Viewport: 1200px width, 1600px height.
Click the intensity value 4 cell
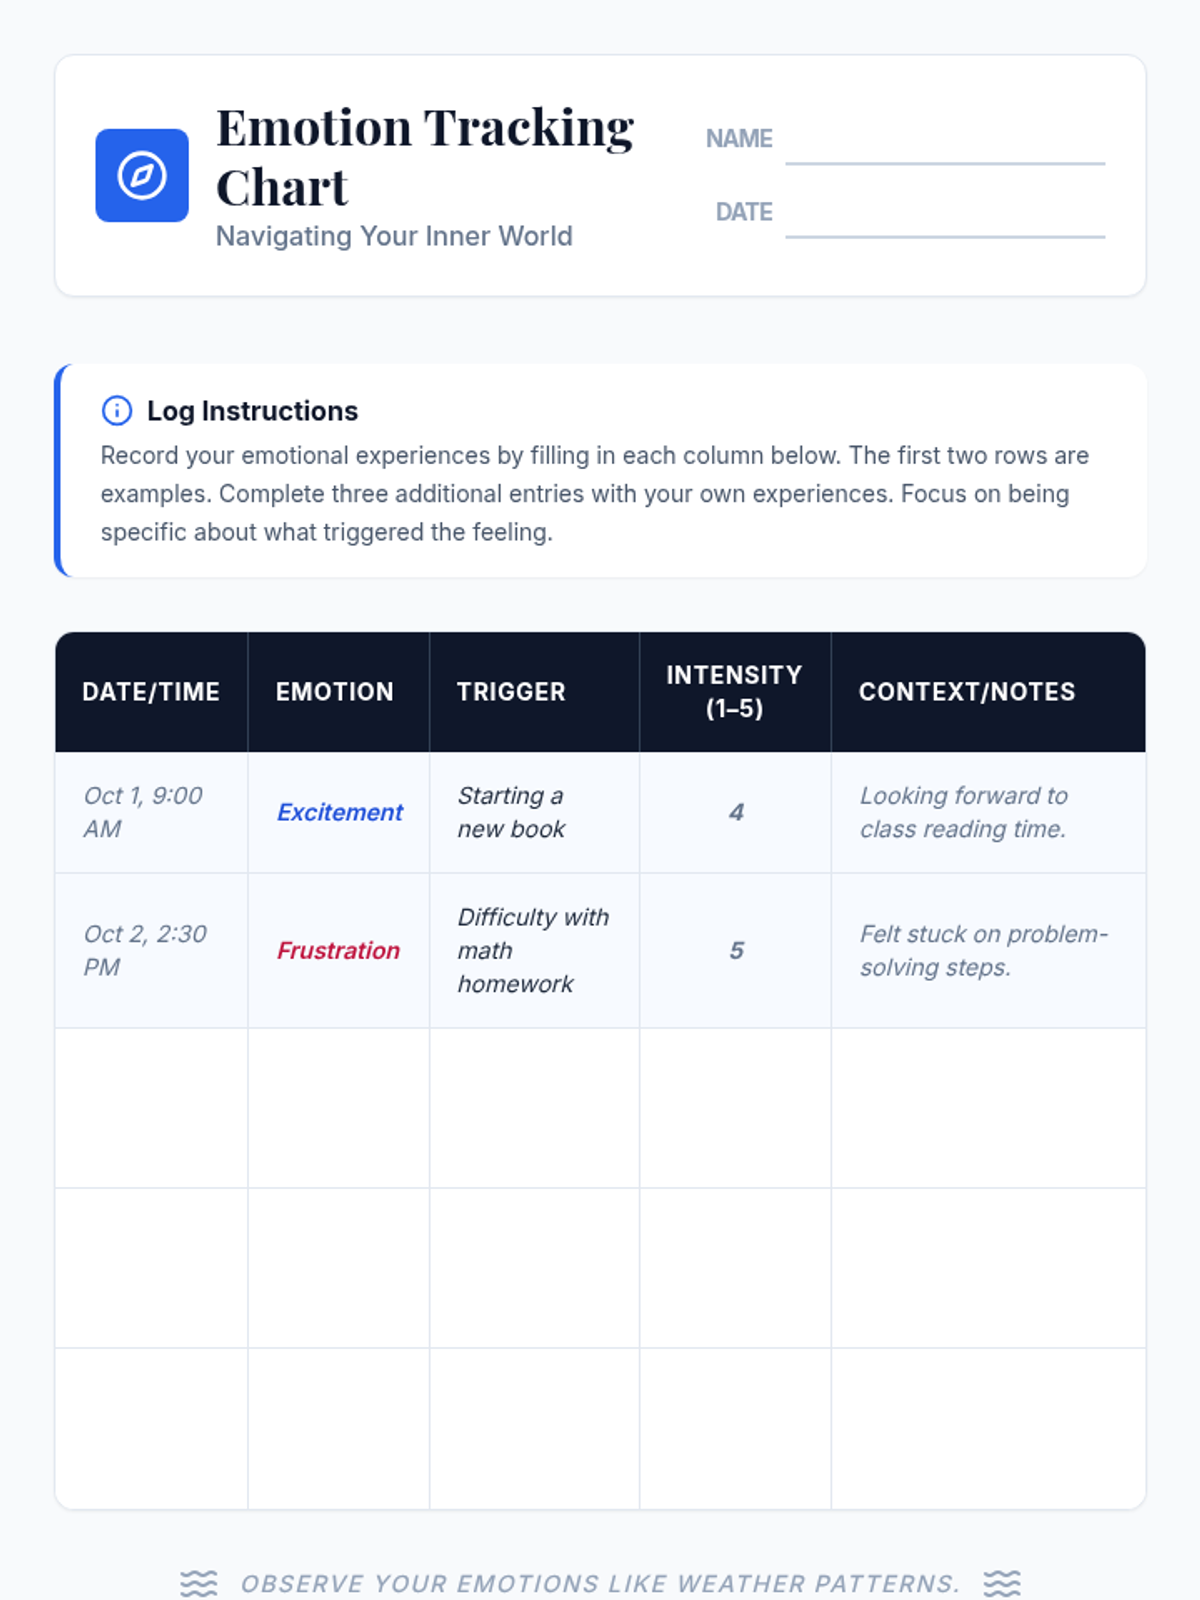click(x=735, y=812)
